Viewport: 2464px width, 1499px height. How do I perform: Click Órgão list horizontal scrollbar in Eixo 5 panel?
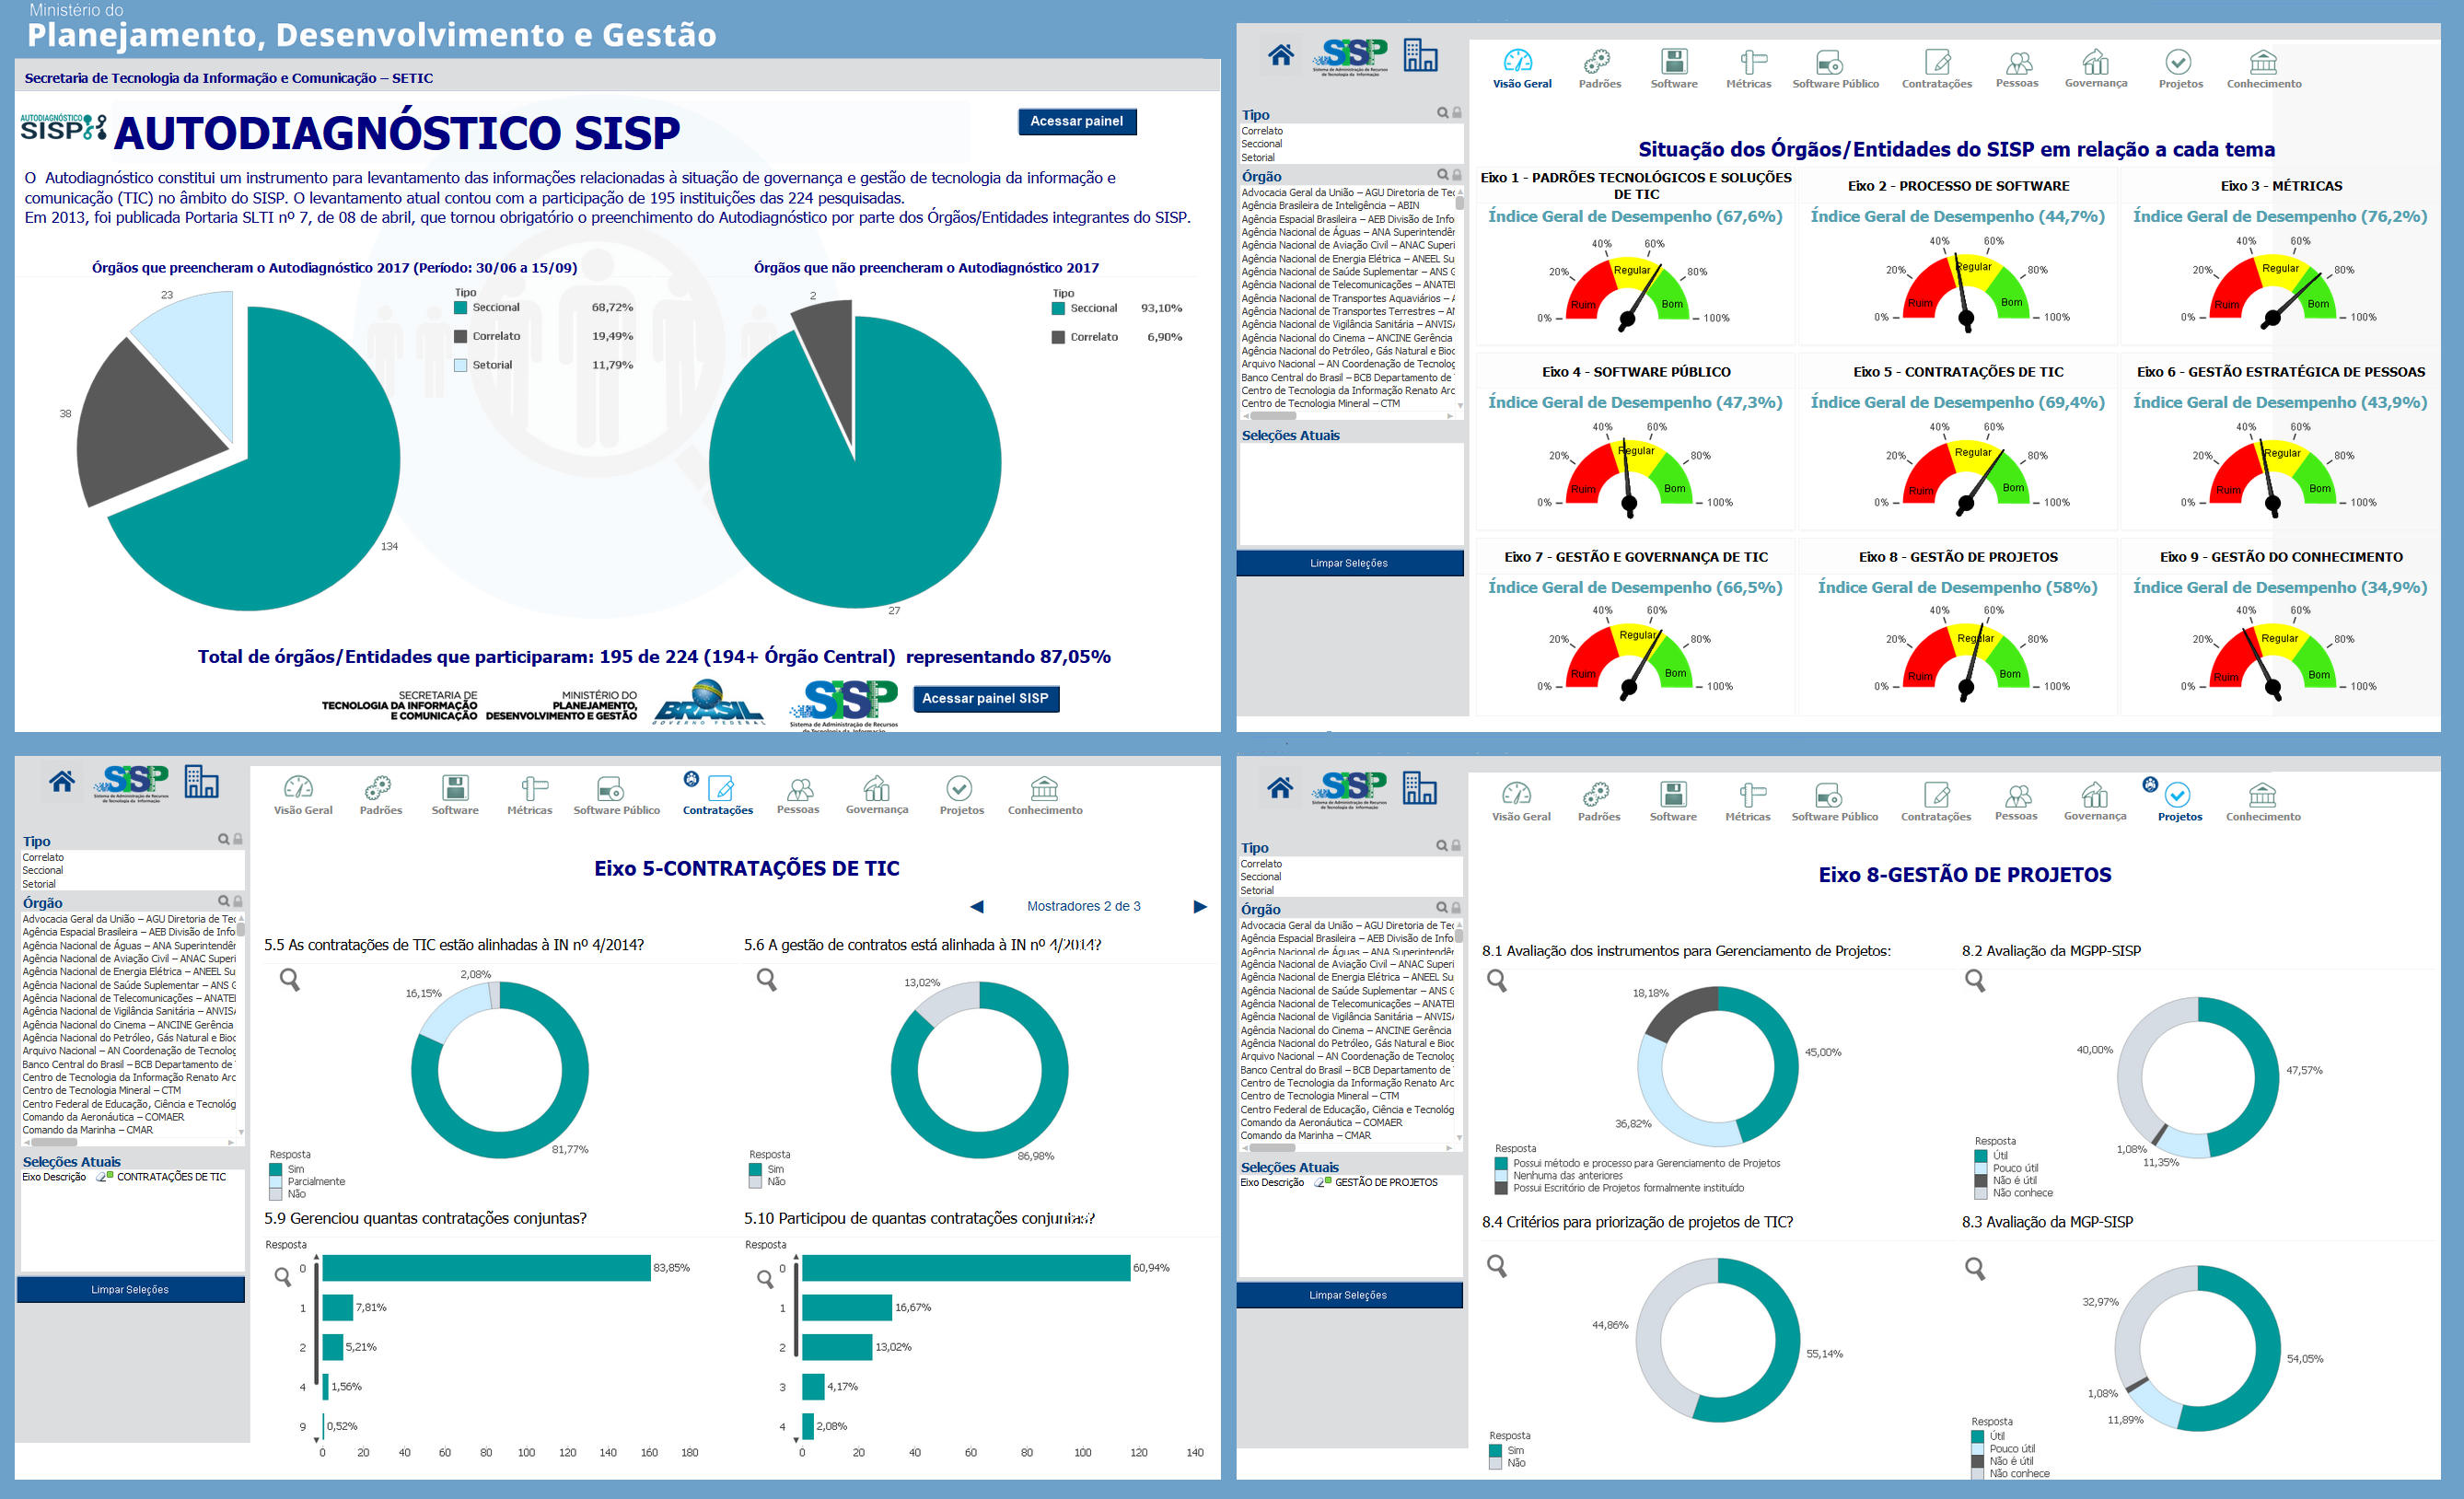[131, 1142]
